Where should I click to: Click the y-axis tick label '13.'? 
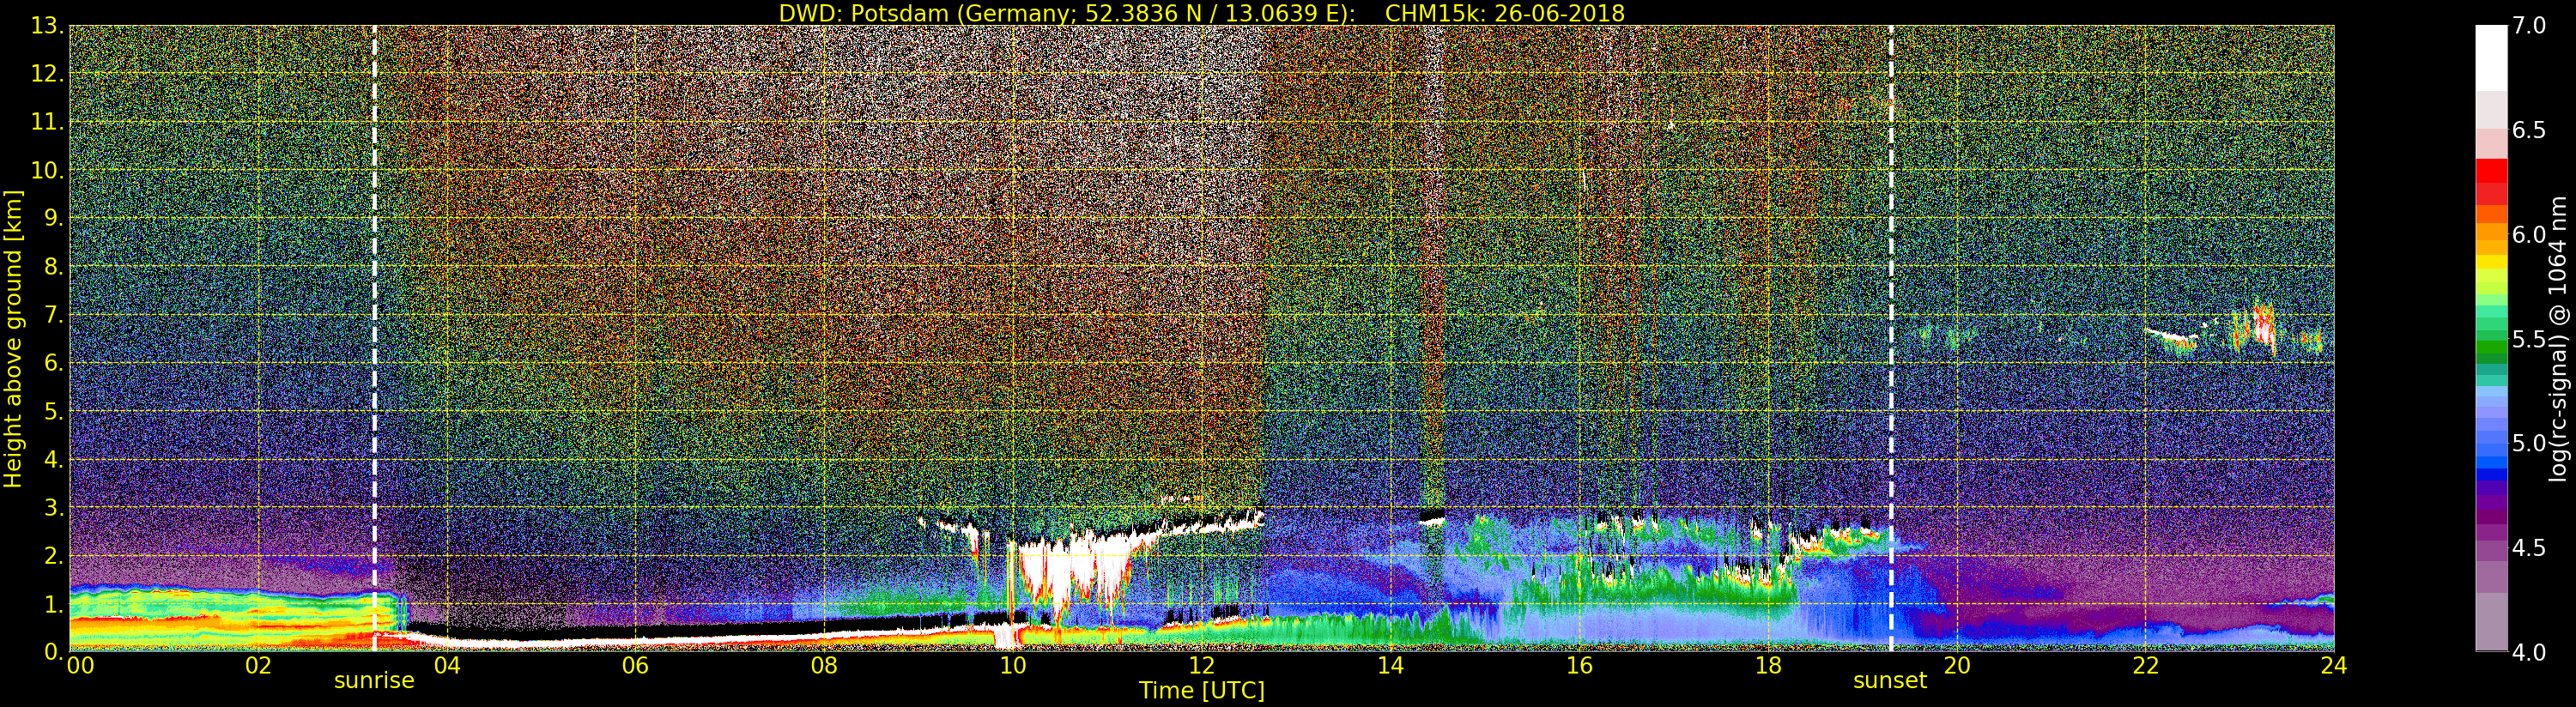coord(47,26)
